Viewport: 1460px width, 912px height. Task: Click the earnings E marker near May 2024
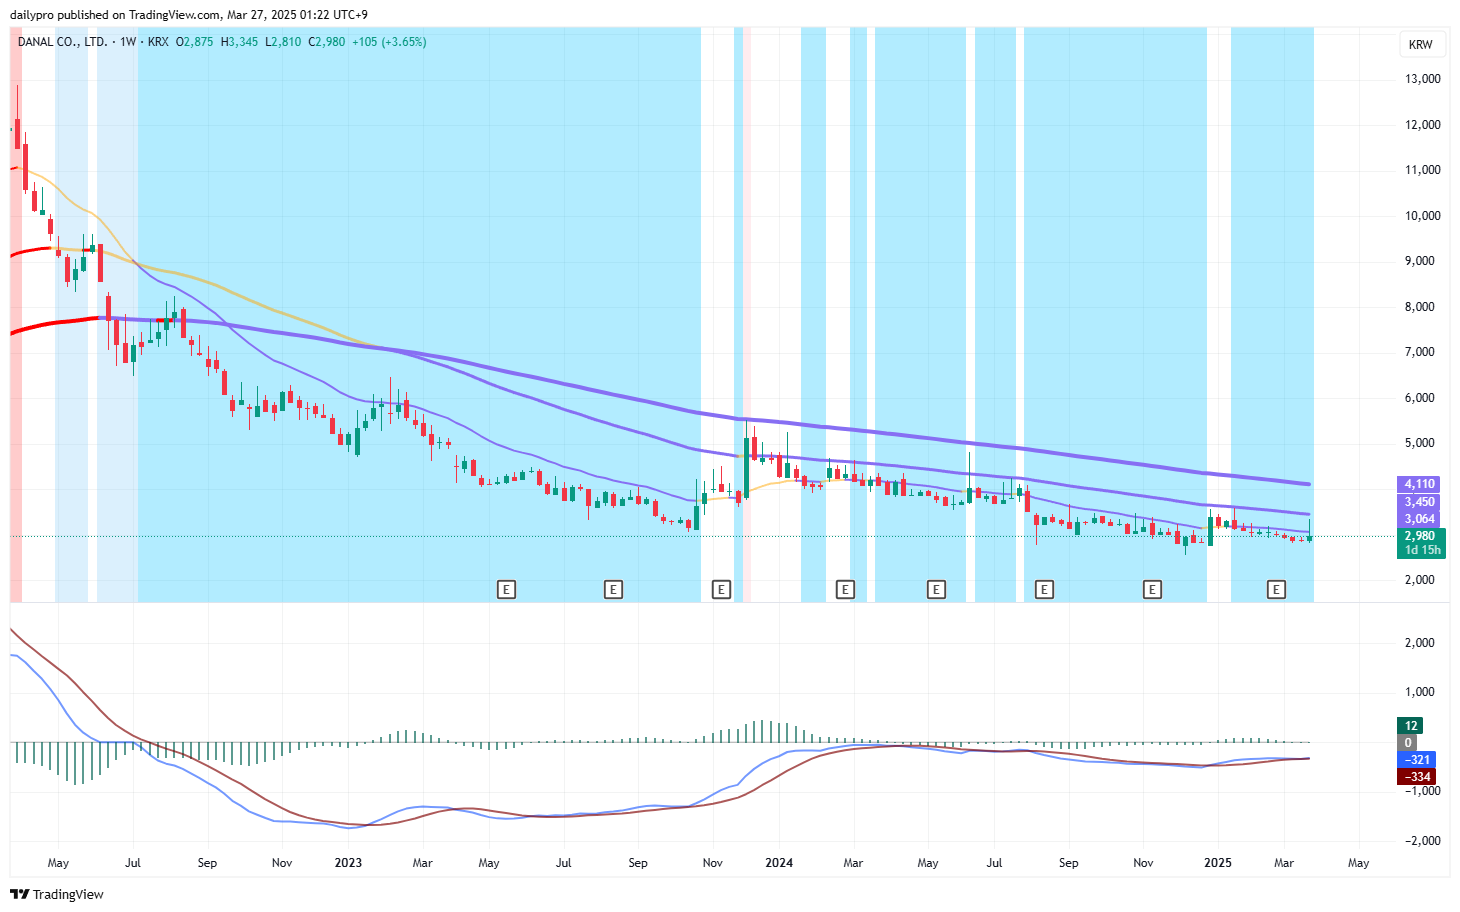pyautogui.click(x=936, y=590)
